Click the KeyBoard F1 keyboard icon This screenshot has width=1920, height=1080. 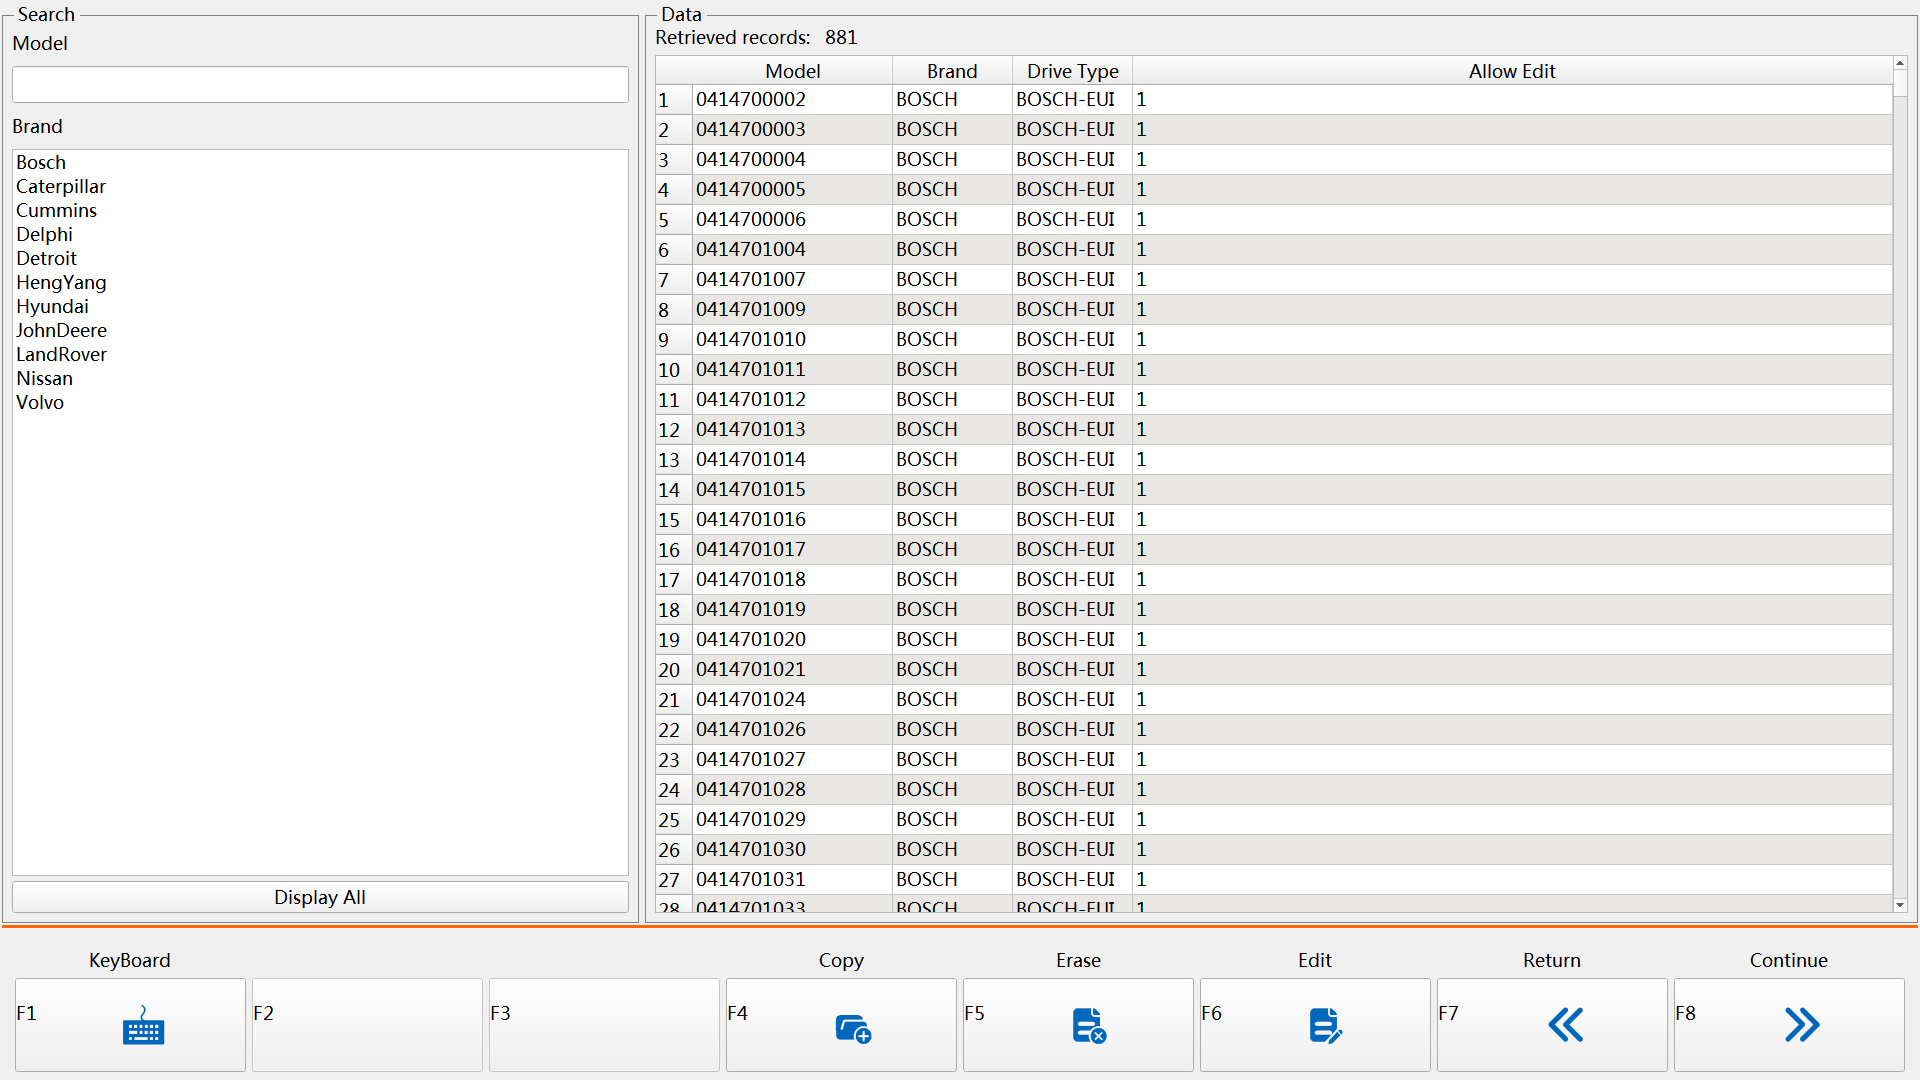click(x=143, y=1026)
